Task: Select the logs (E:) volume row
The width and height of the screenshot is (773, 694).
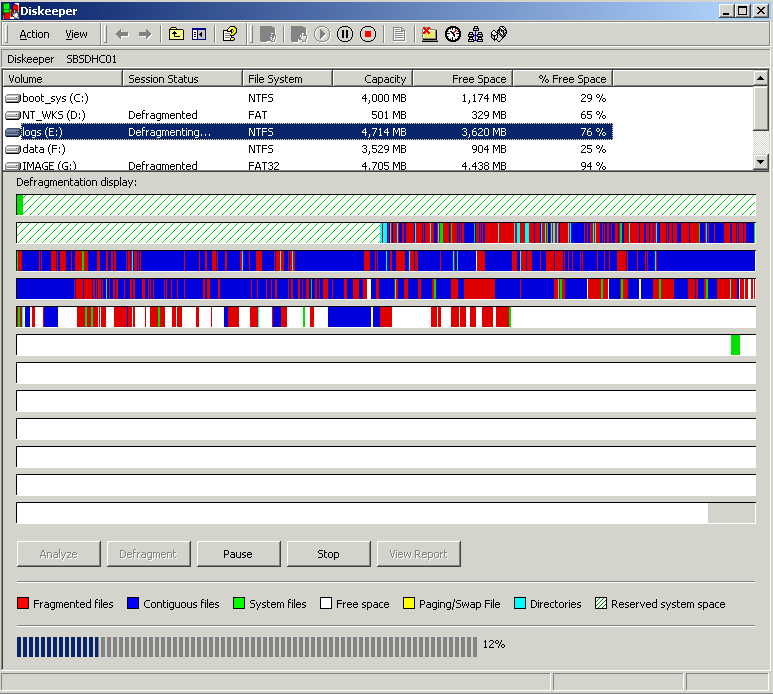Action: pos(308,132)
